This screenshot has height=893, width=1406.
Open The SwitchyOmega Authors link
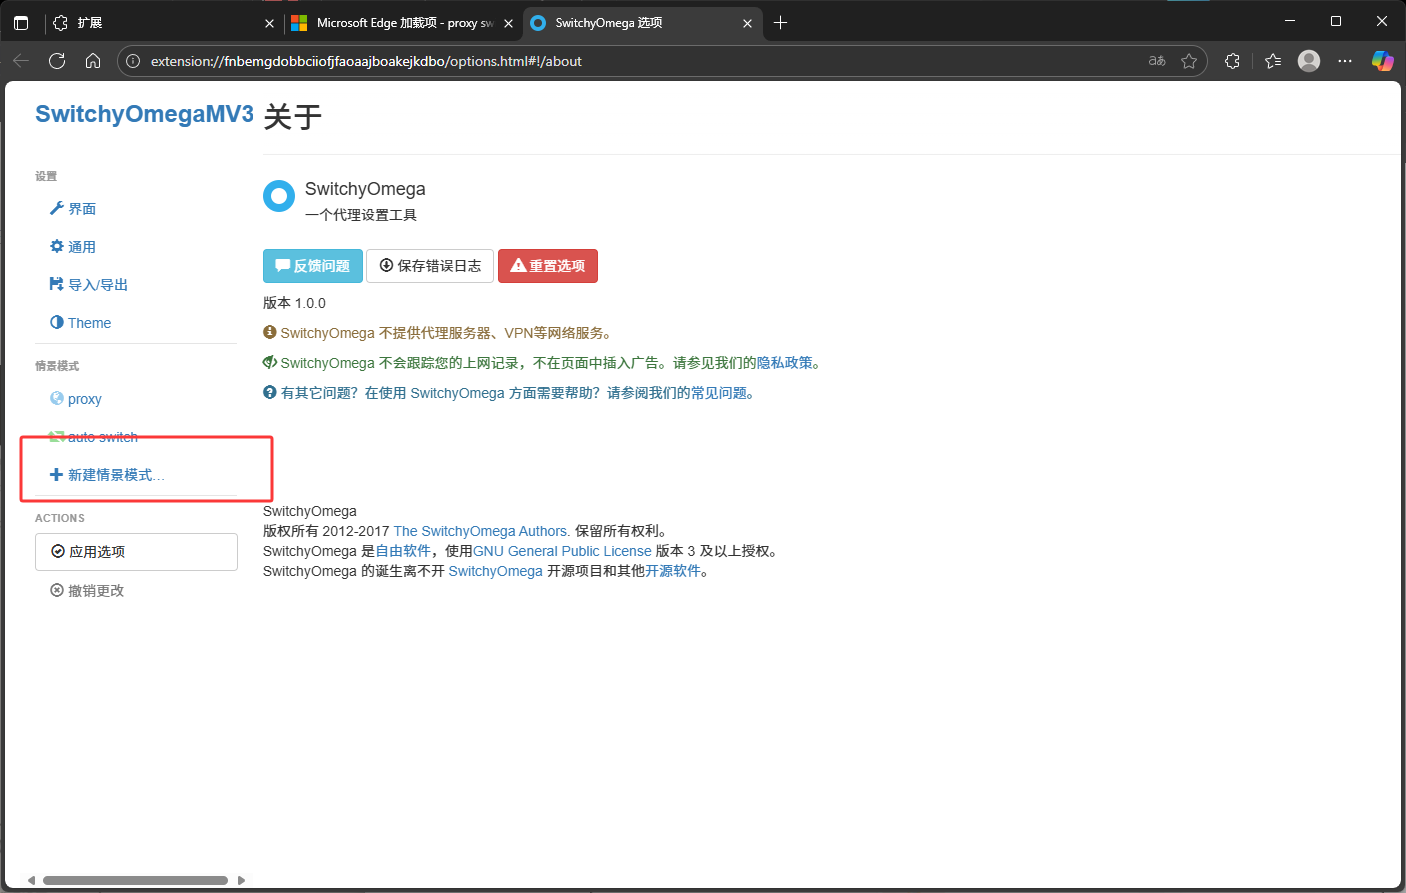click(x=482, y=531)
